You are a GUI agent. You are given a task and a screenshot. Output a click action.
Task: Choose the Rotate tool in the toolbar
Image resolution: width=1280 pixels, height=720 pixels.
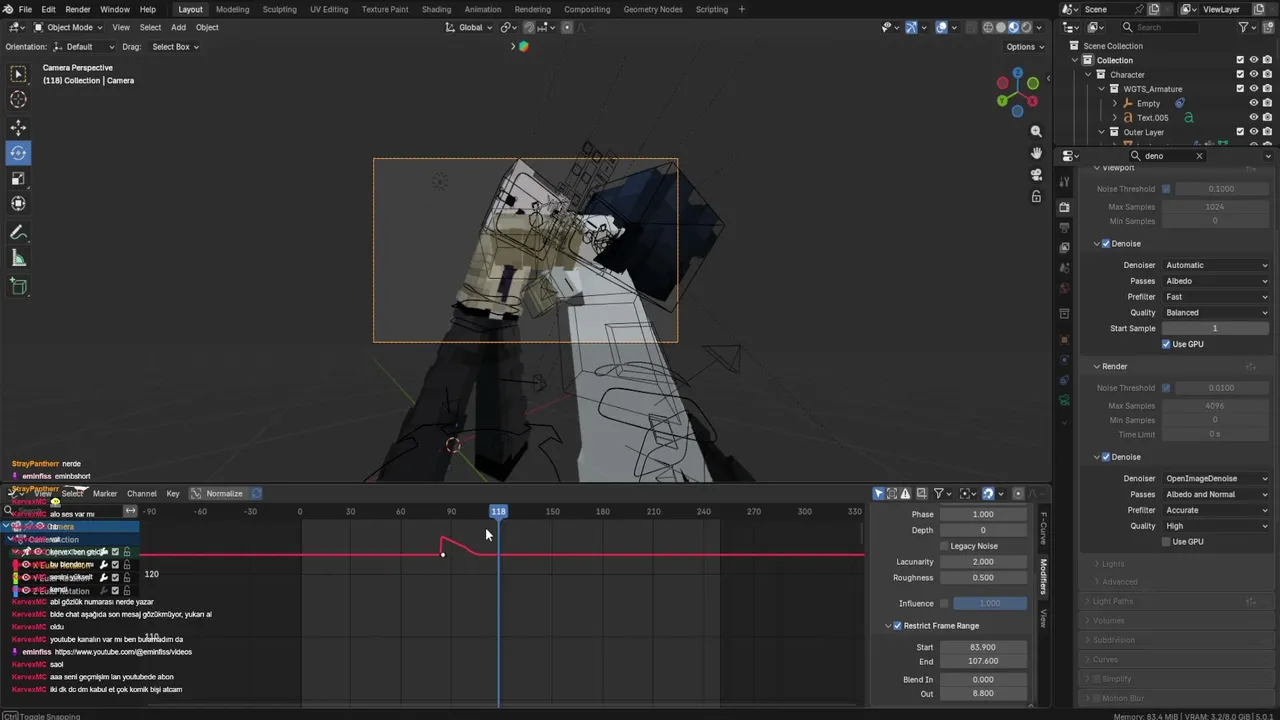pos(18,153)
